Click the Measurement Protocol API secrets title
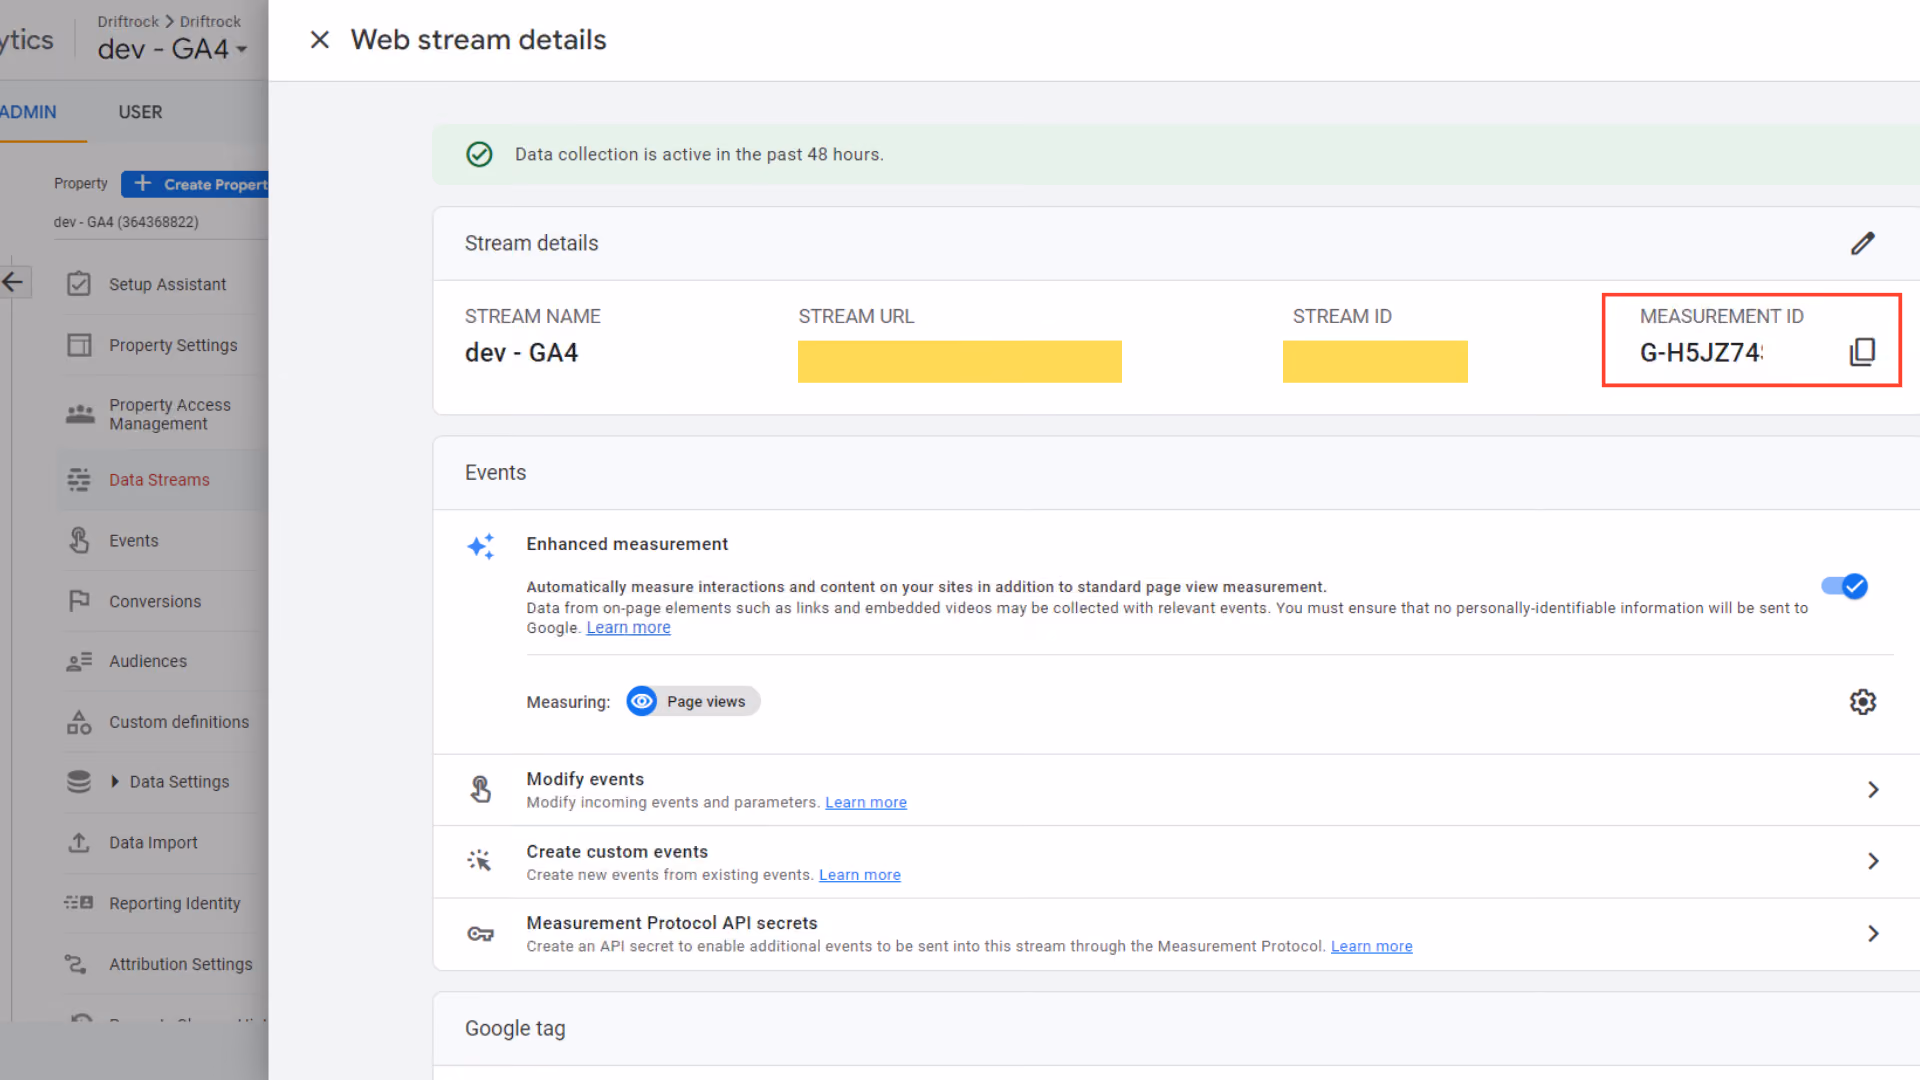Image resolution: width=1920 pixels, height=1080 pixels. 672,923
